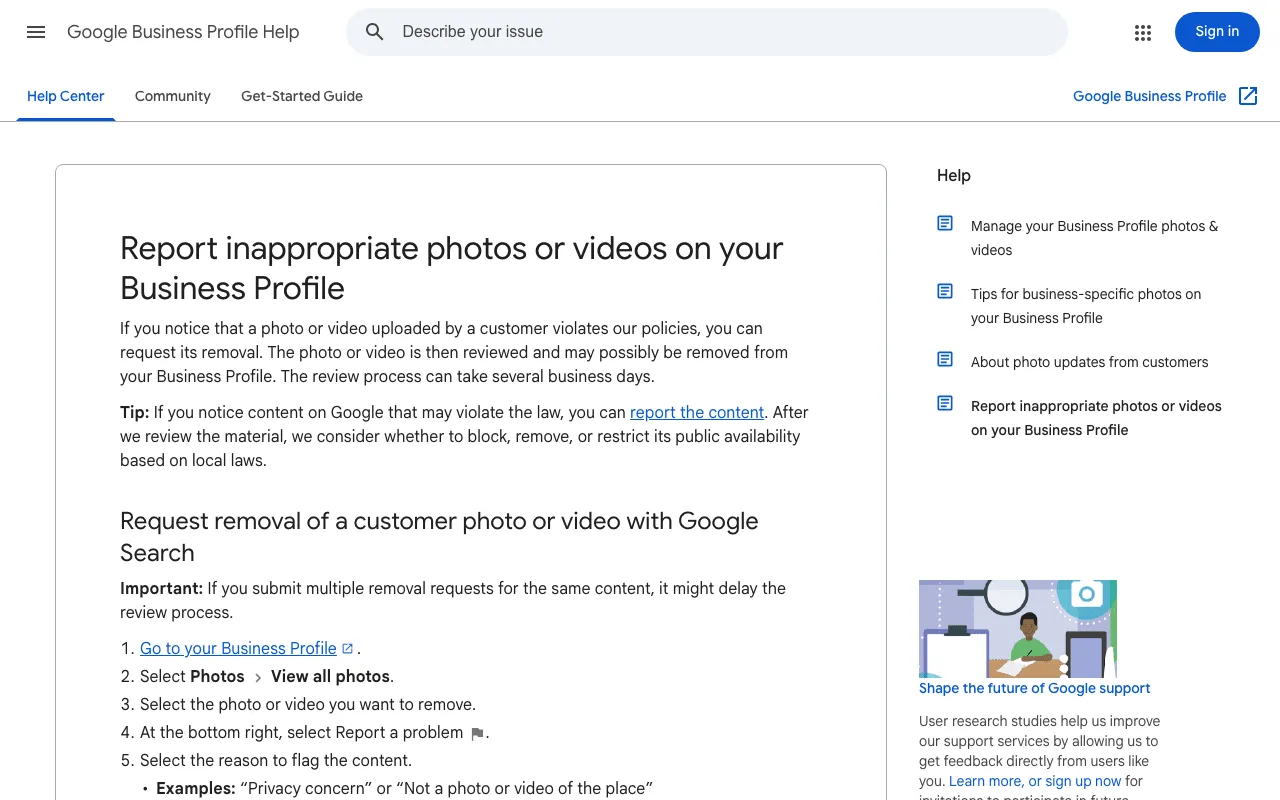
Task: Switch to the Help Center tab
Action: (66, 96)
